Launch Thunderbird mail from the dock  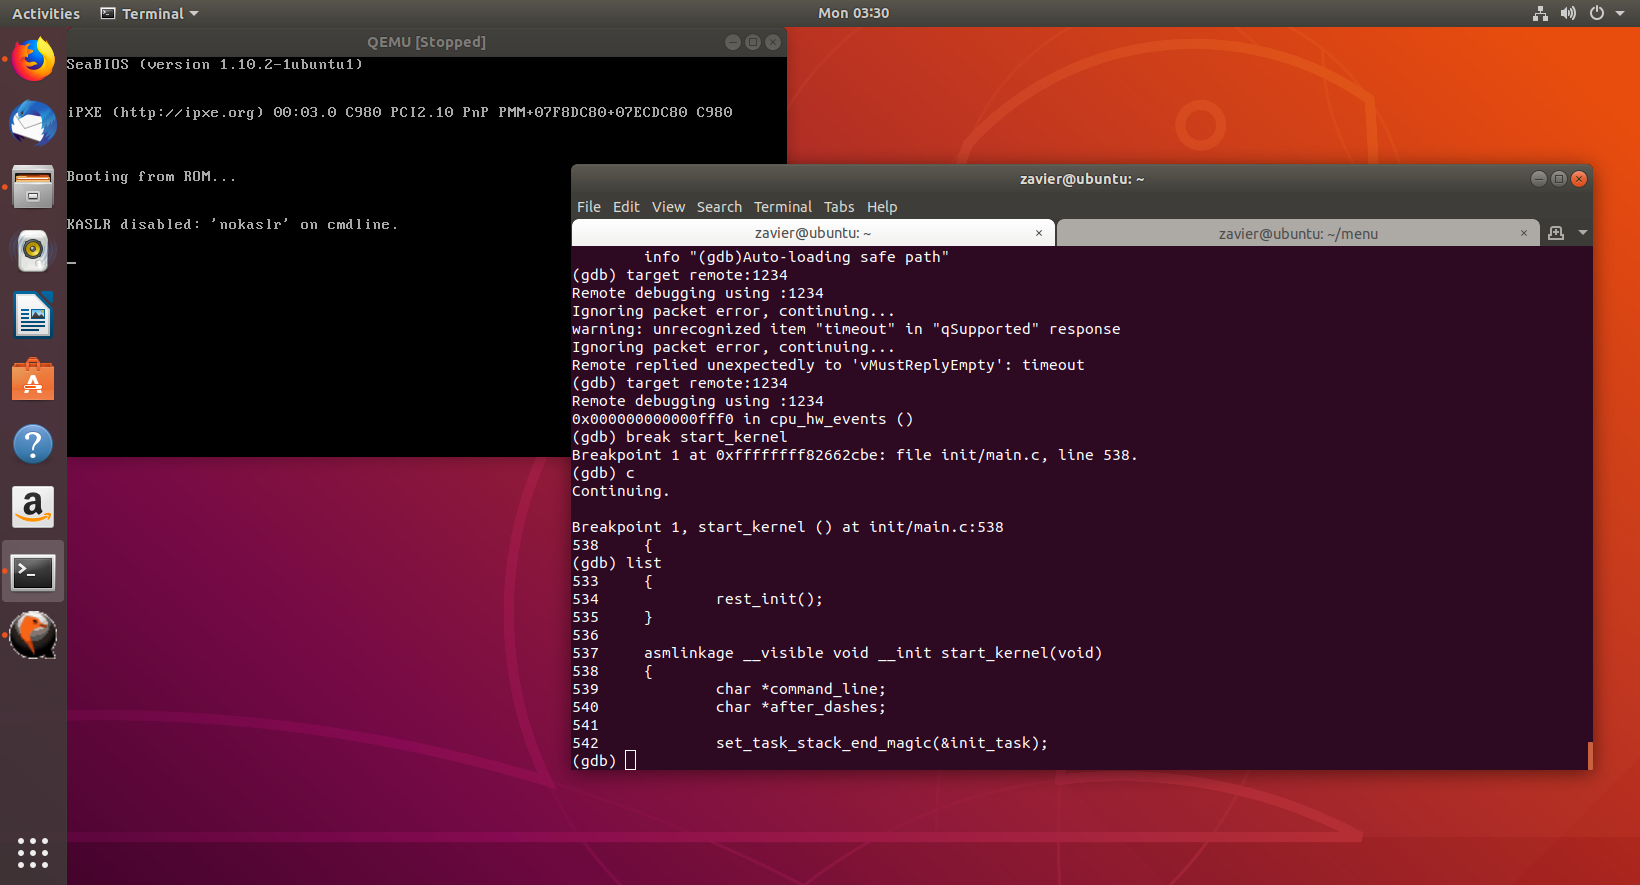point(33,124)
